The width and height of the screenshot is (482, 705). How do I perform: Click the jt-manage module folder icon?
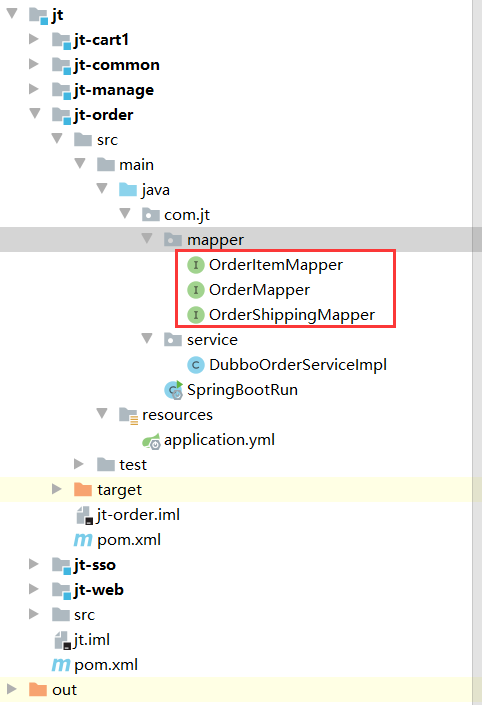pyautogui.click(x=61, y=91)
